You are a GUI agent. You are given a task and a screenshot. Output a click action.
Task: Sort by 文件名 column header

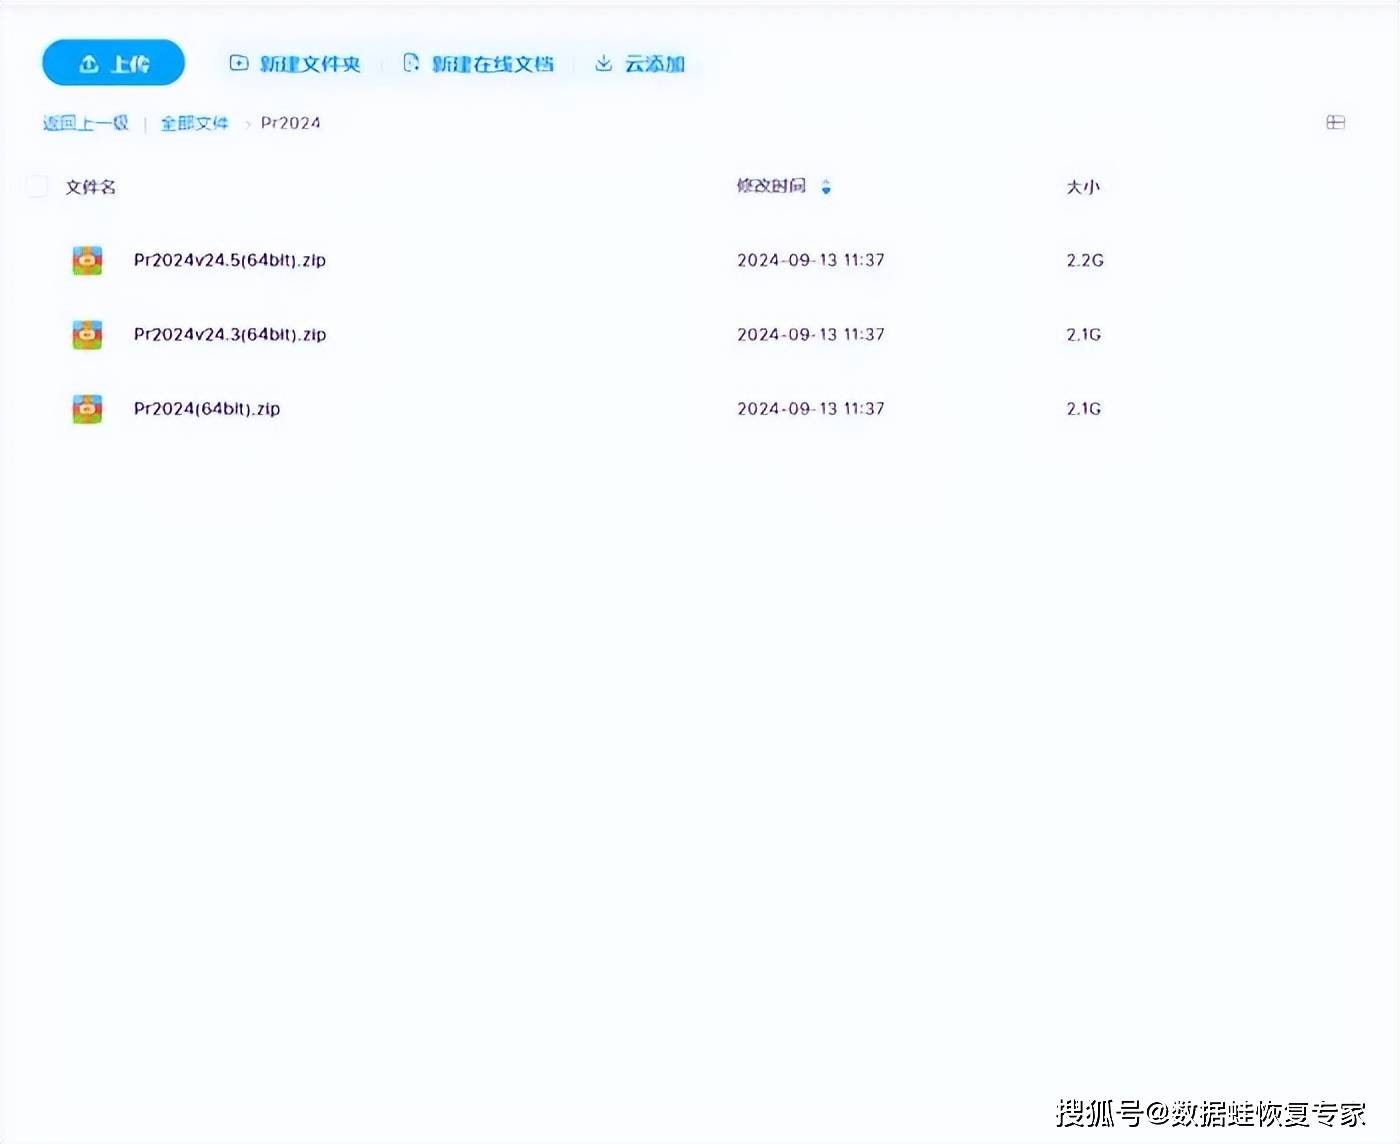[91, 187]
